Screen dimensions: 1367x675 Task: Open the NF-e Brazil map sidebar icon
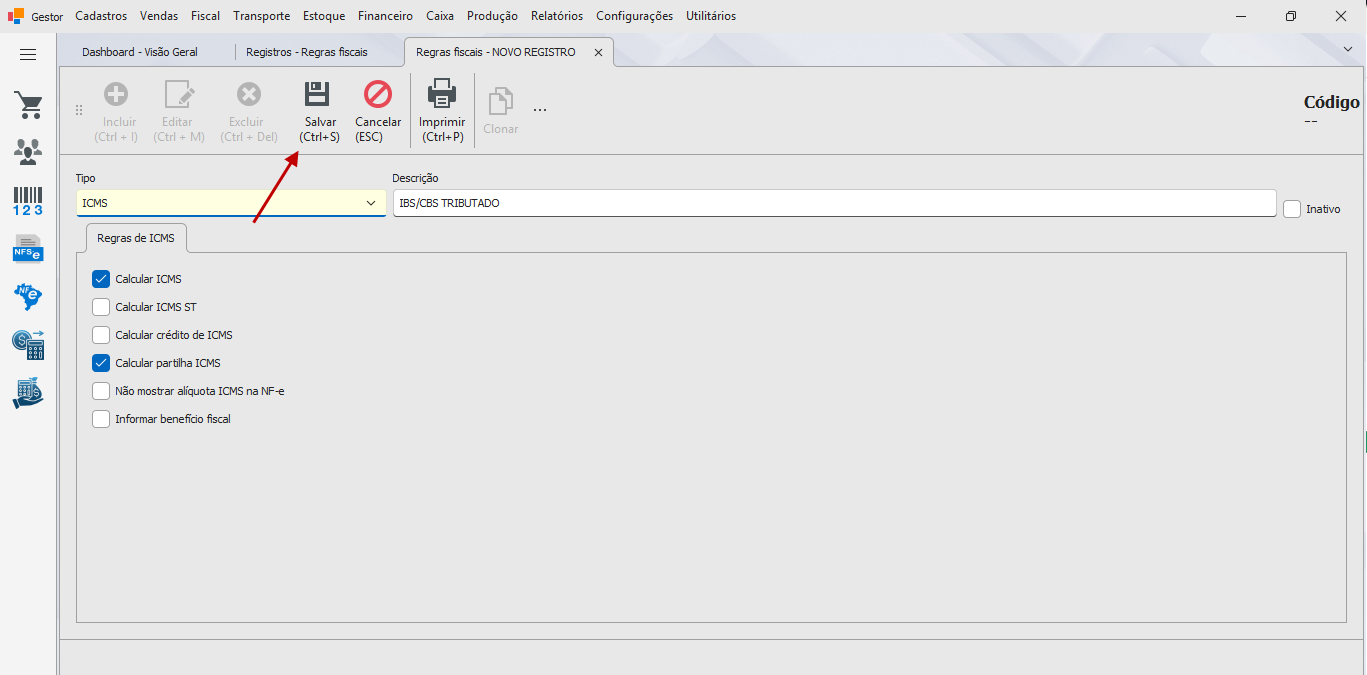coord(28,296)
